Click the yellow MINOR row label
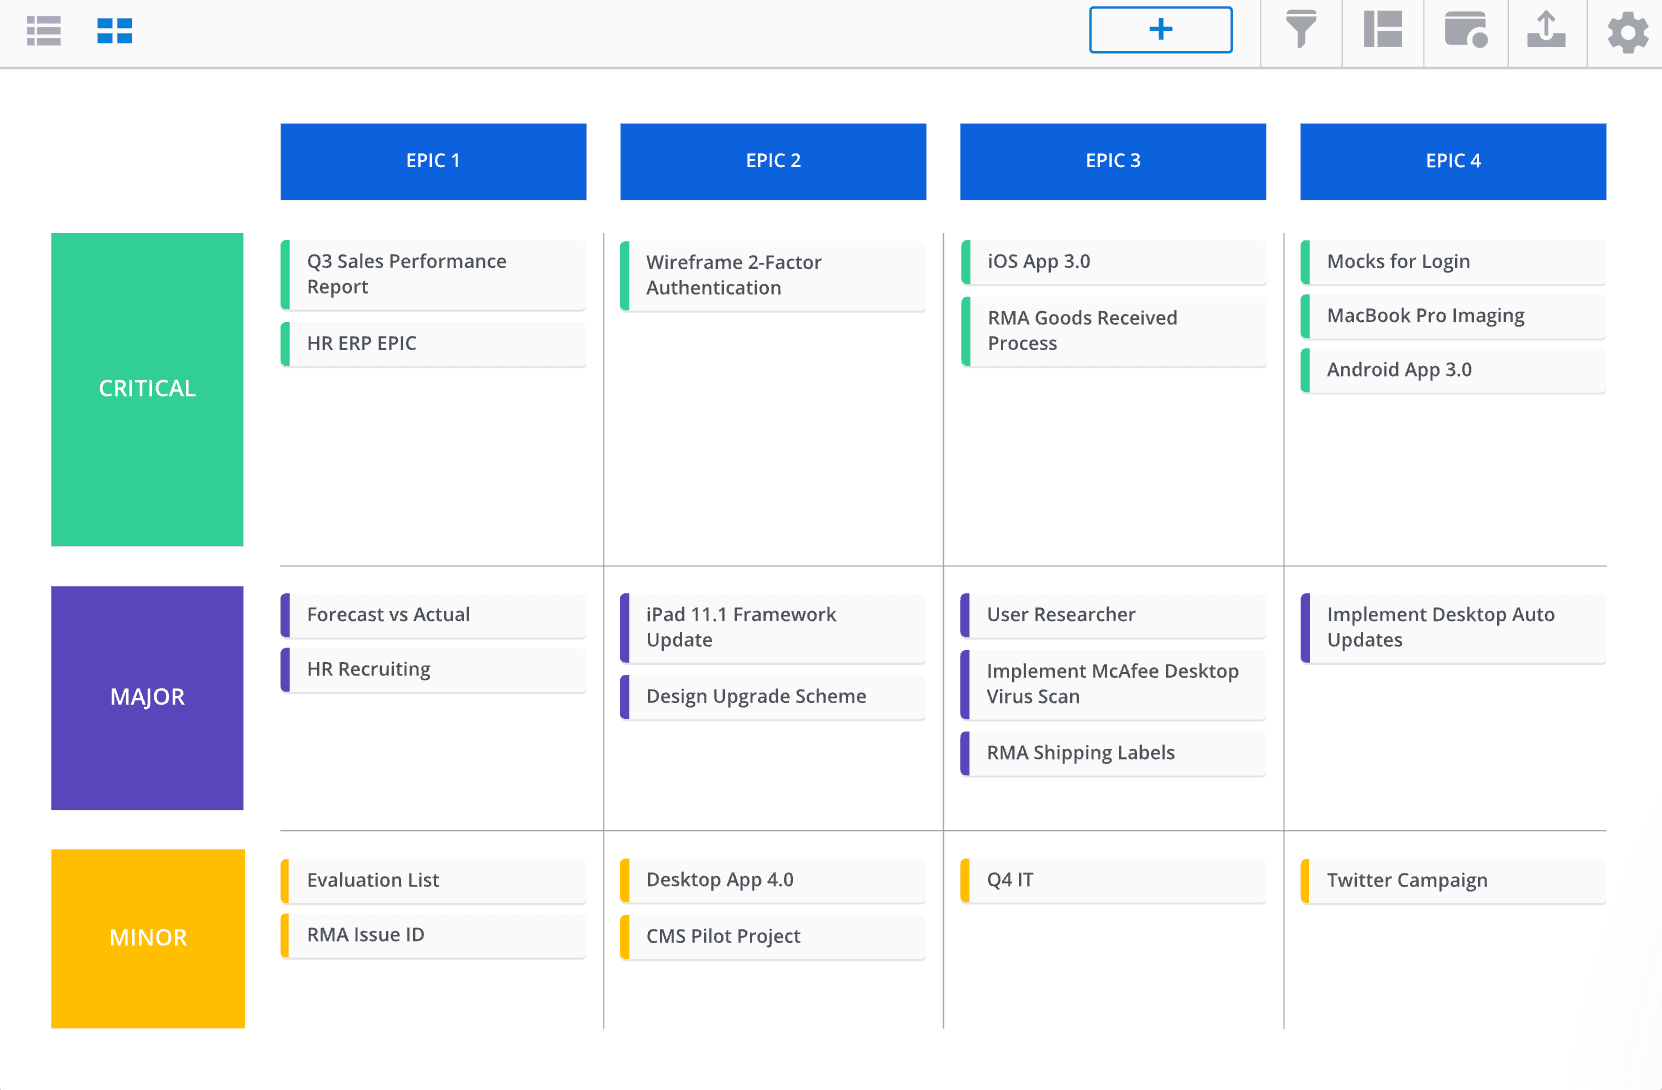1662x1090 pixels. [148, 938]
